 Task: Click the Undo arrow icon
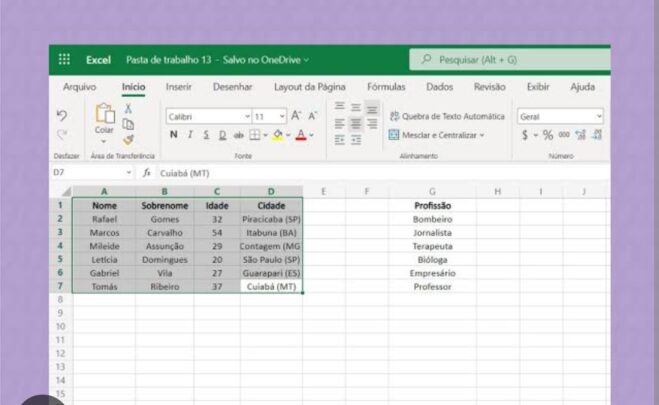(62, 115)
